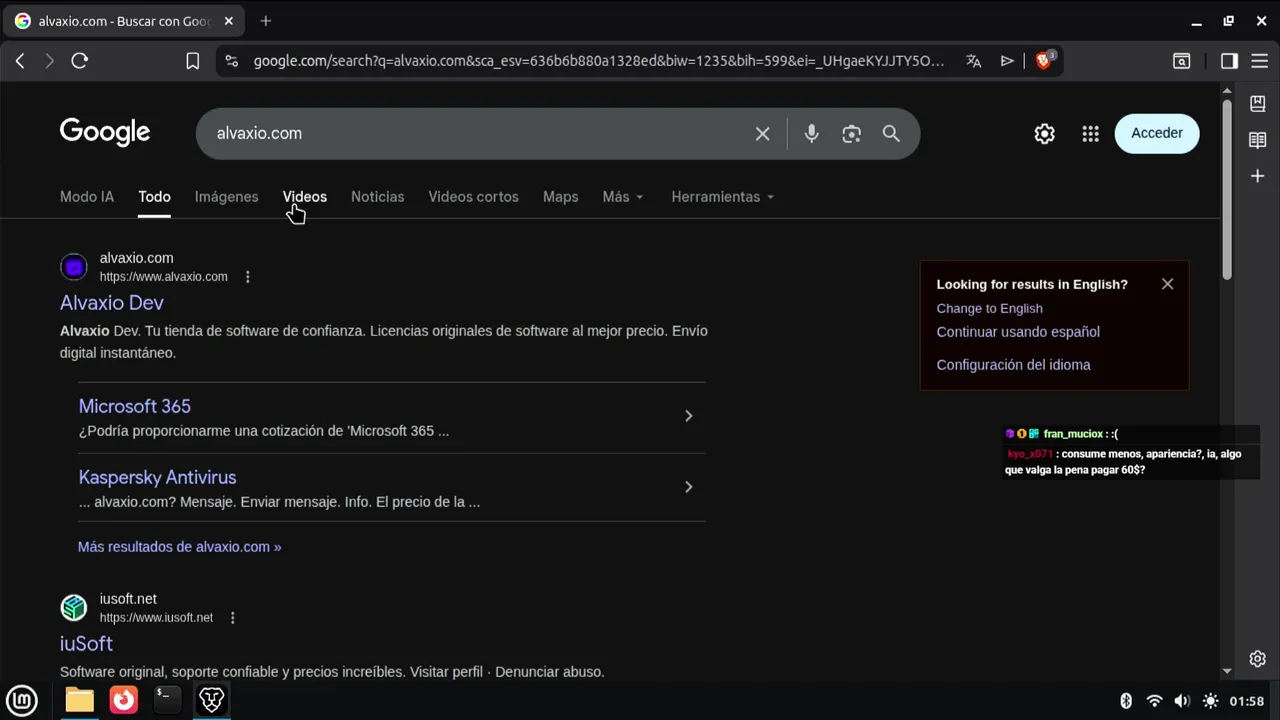
Task: Open the Microsoft 365 sitelink
Action: point(135,407)
